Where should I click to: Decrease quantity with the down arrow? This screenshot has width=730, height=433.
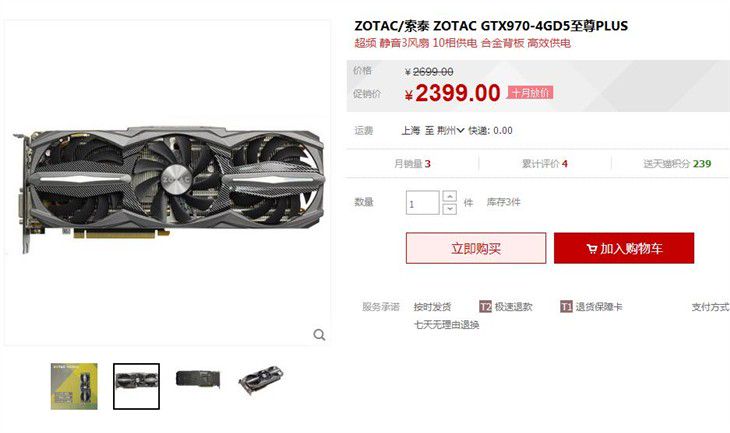(449, 209)
